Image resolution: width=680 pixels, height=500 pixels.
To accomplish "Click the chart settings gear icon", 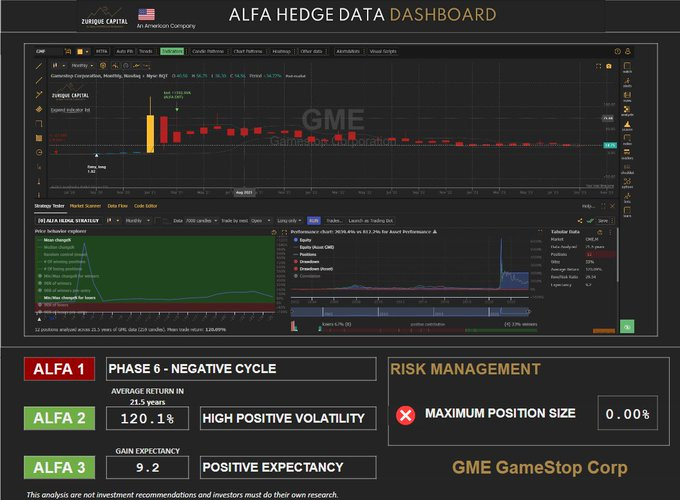I will point(103,65).
